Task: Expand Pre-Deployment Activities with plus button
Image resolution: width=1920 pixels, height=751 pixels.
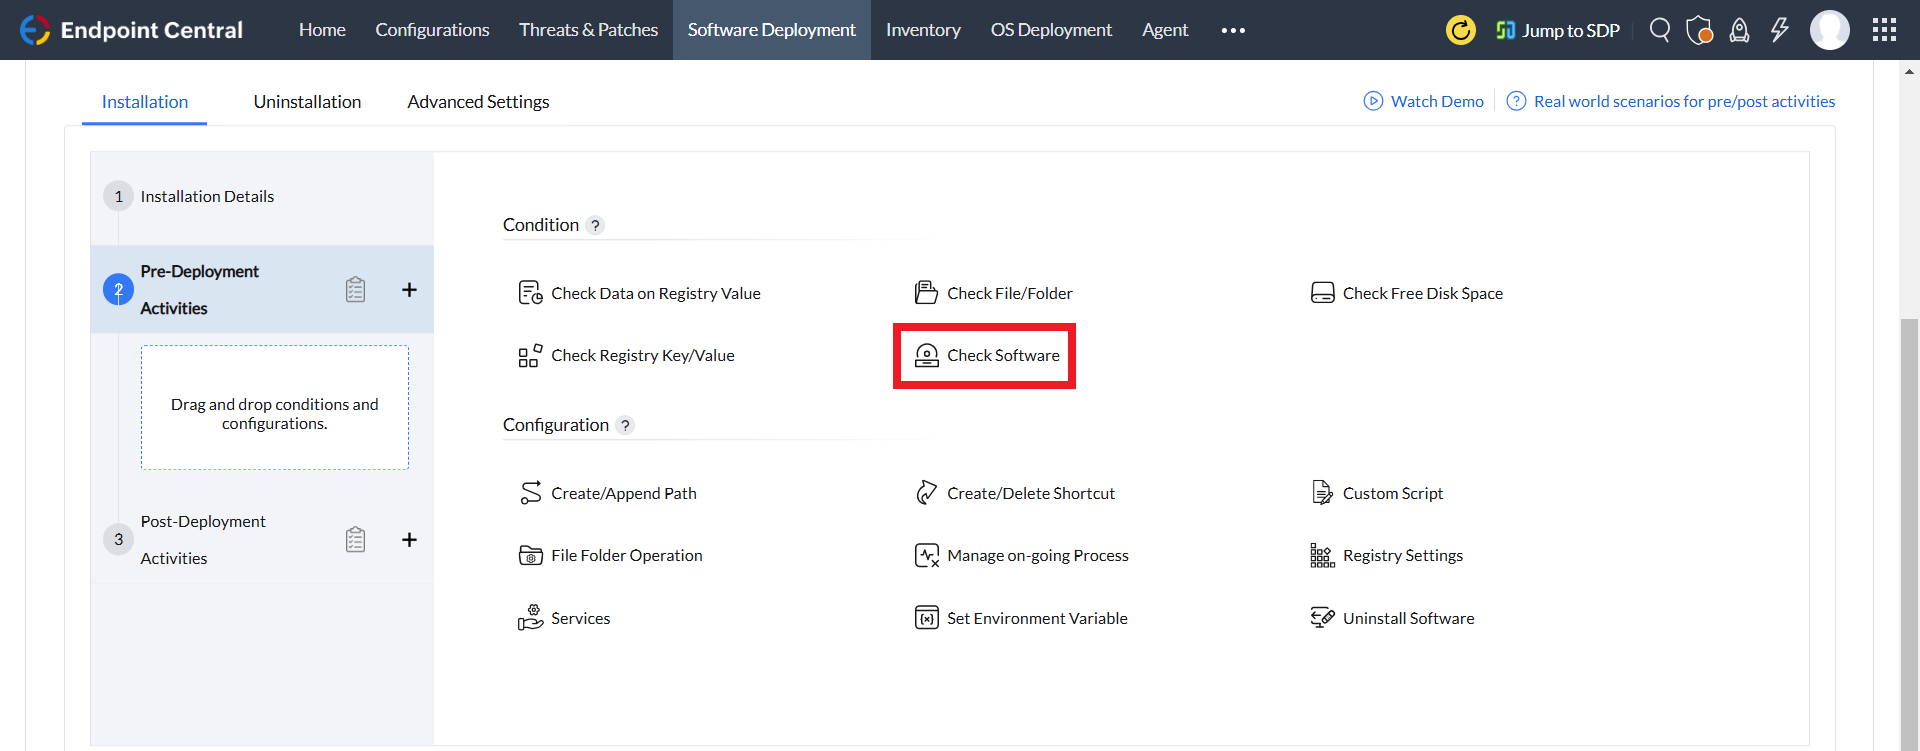Action: point(409,290)
